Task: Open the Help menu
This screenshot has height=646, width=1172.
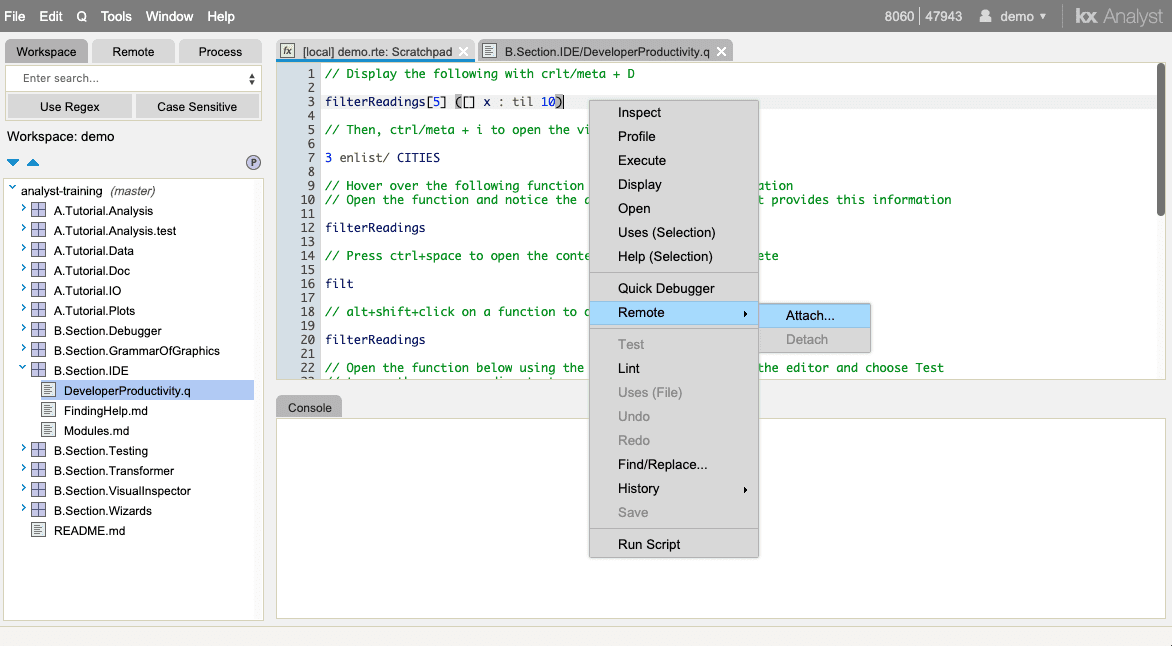Action: tap(220, 16)
